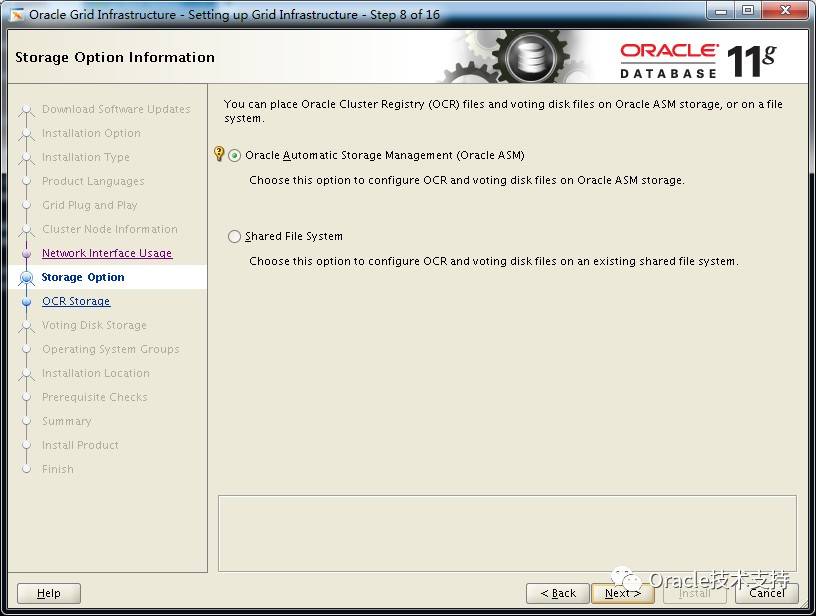Open the Network Interface Usage step link

click(107, 253)
